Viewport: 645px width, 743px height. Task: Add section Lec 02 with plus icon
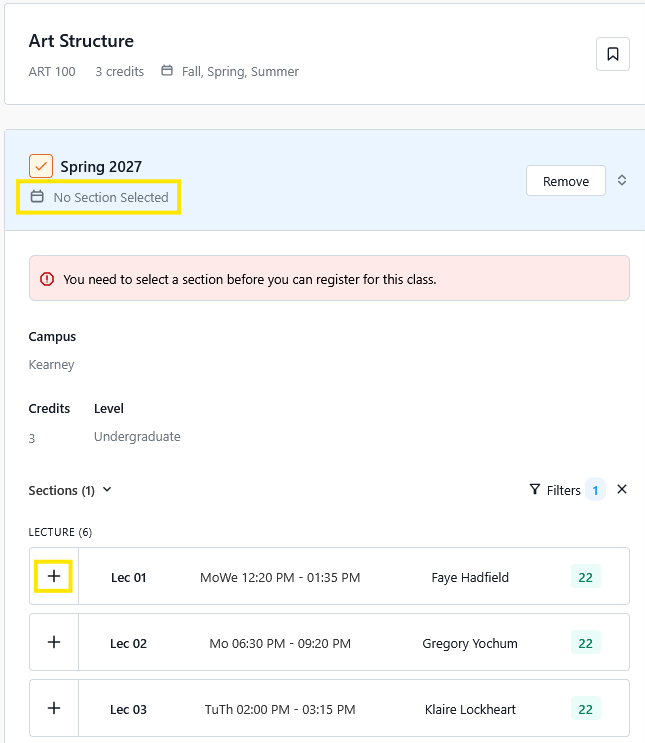pyautogui.click(x=54, y=642)
